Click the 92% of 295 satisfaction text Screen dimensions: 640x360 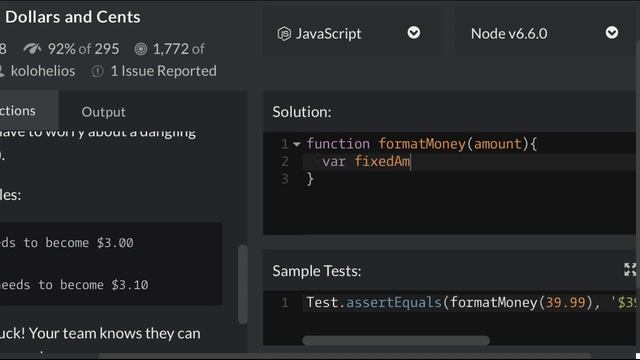click(x=83, y=49)
